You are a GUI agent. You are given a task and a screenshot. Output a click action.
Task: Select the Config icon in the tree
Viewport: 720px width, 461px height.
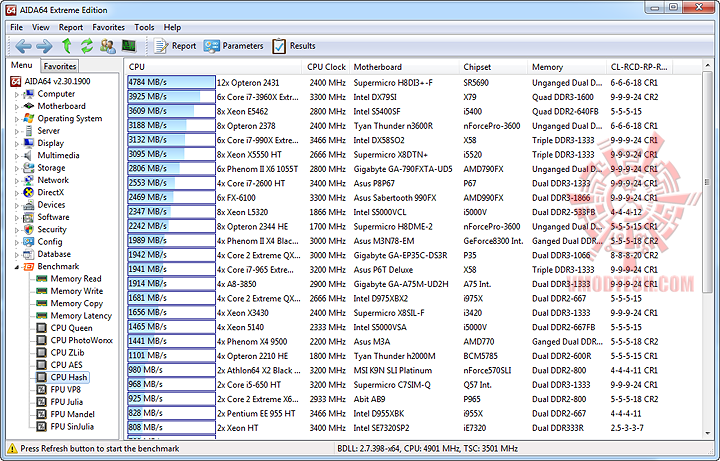[x=28, y=242]
